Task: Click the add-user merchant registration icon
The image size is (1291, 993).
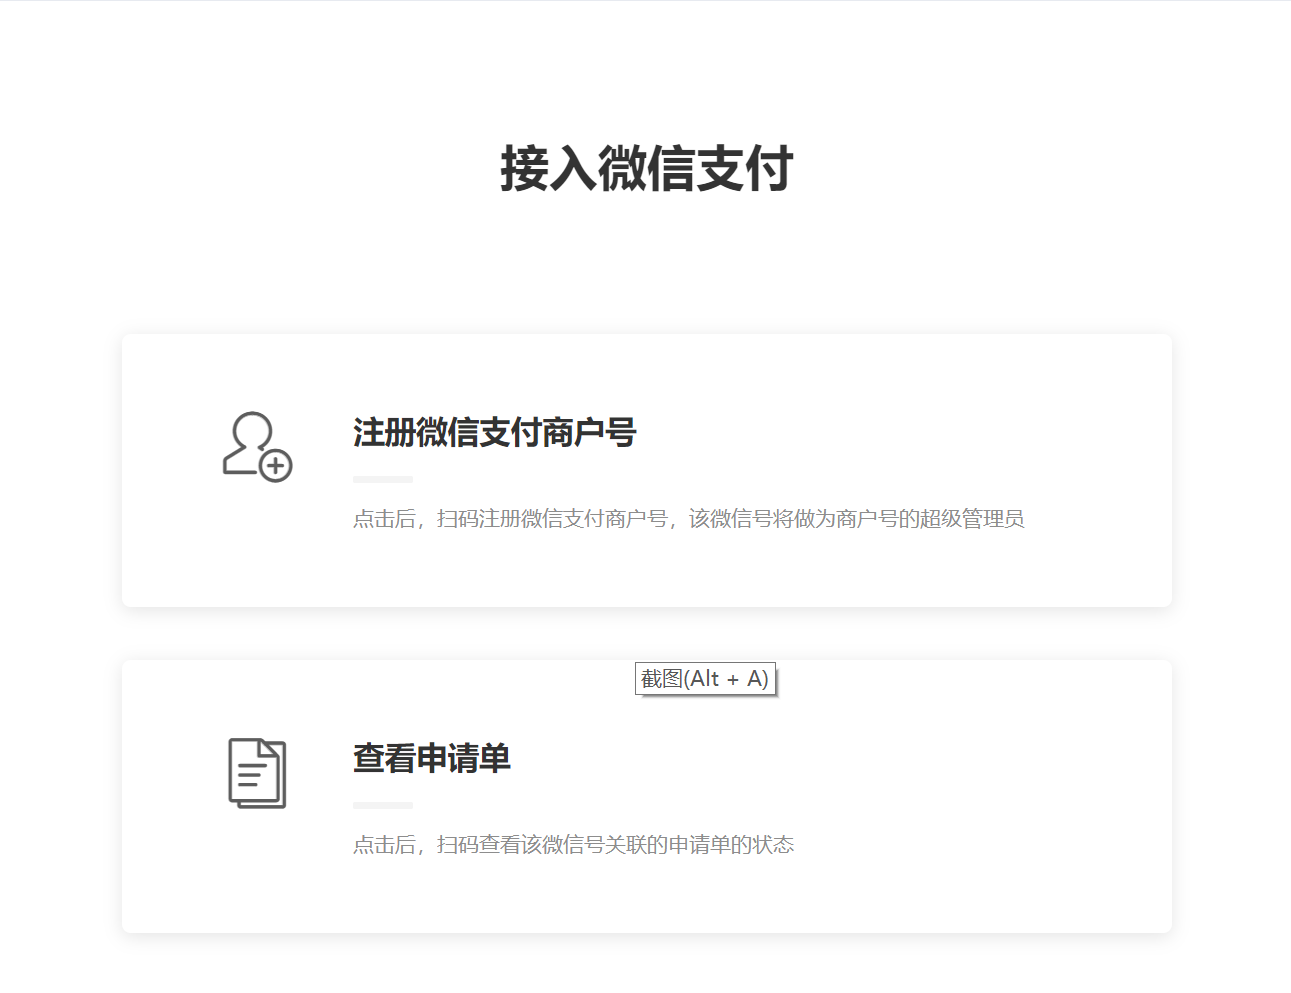Action: 257,447
